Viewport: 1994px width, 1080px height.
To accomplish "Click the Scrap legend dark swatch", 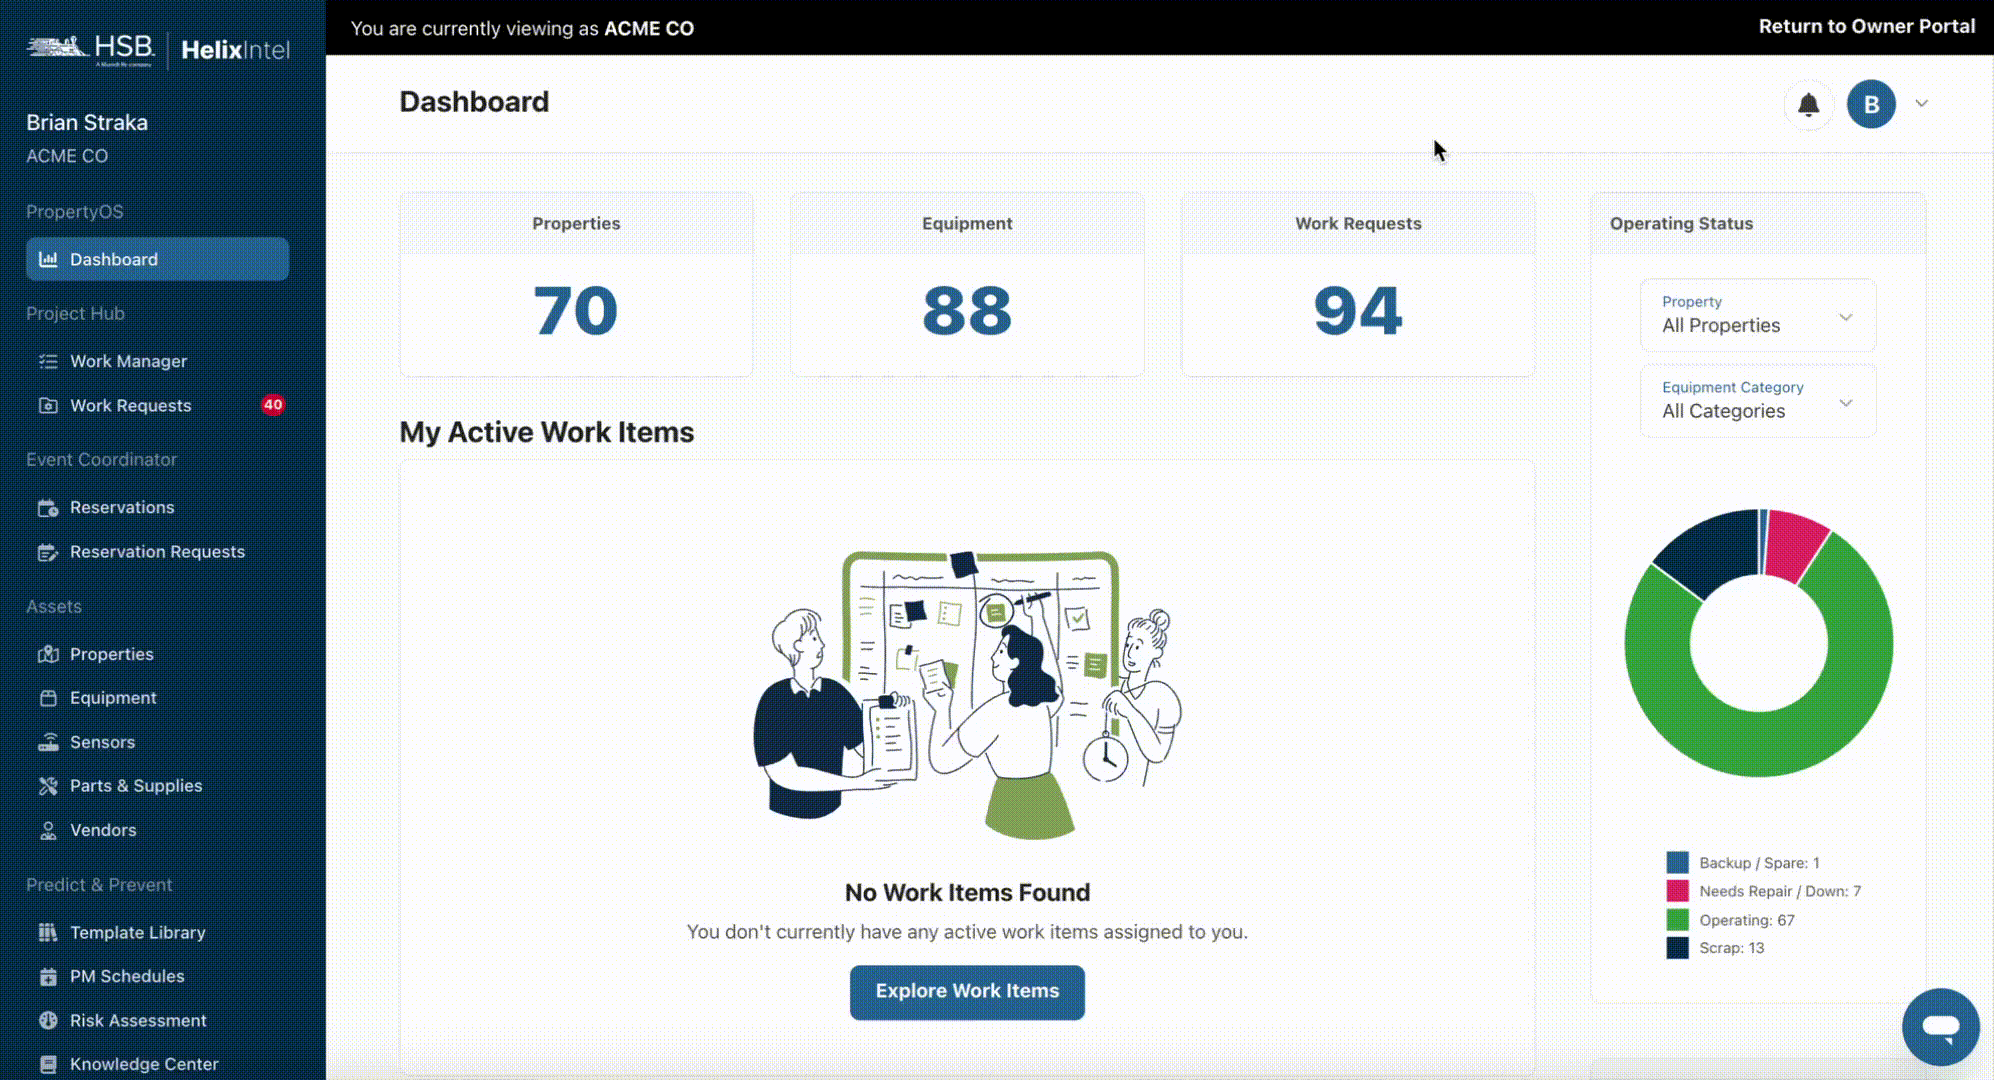I will [1677, 948].
